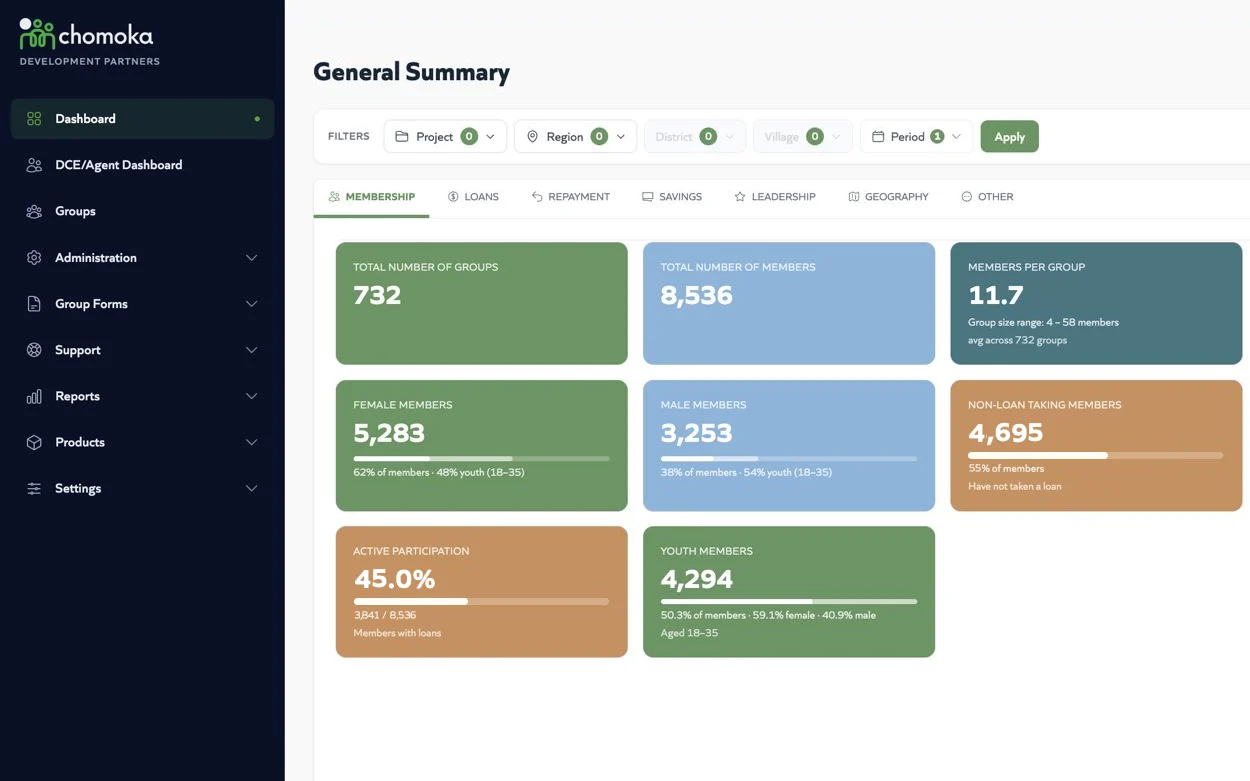
Task: Select the Membership tab
Action: click(x=372, y=197)
